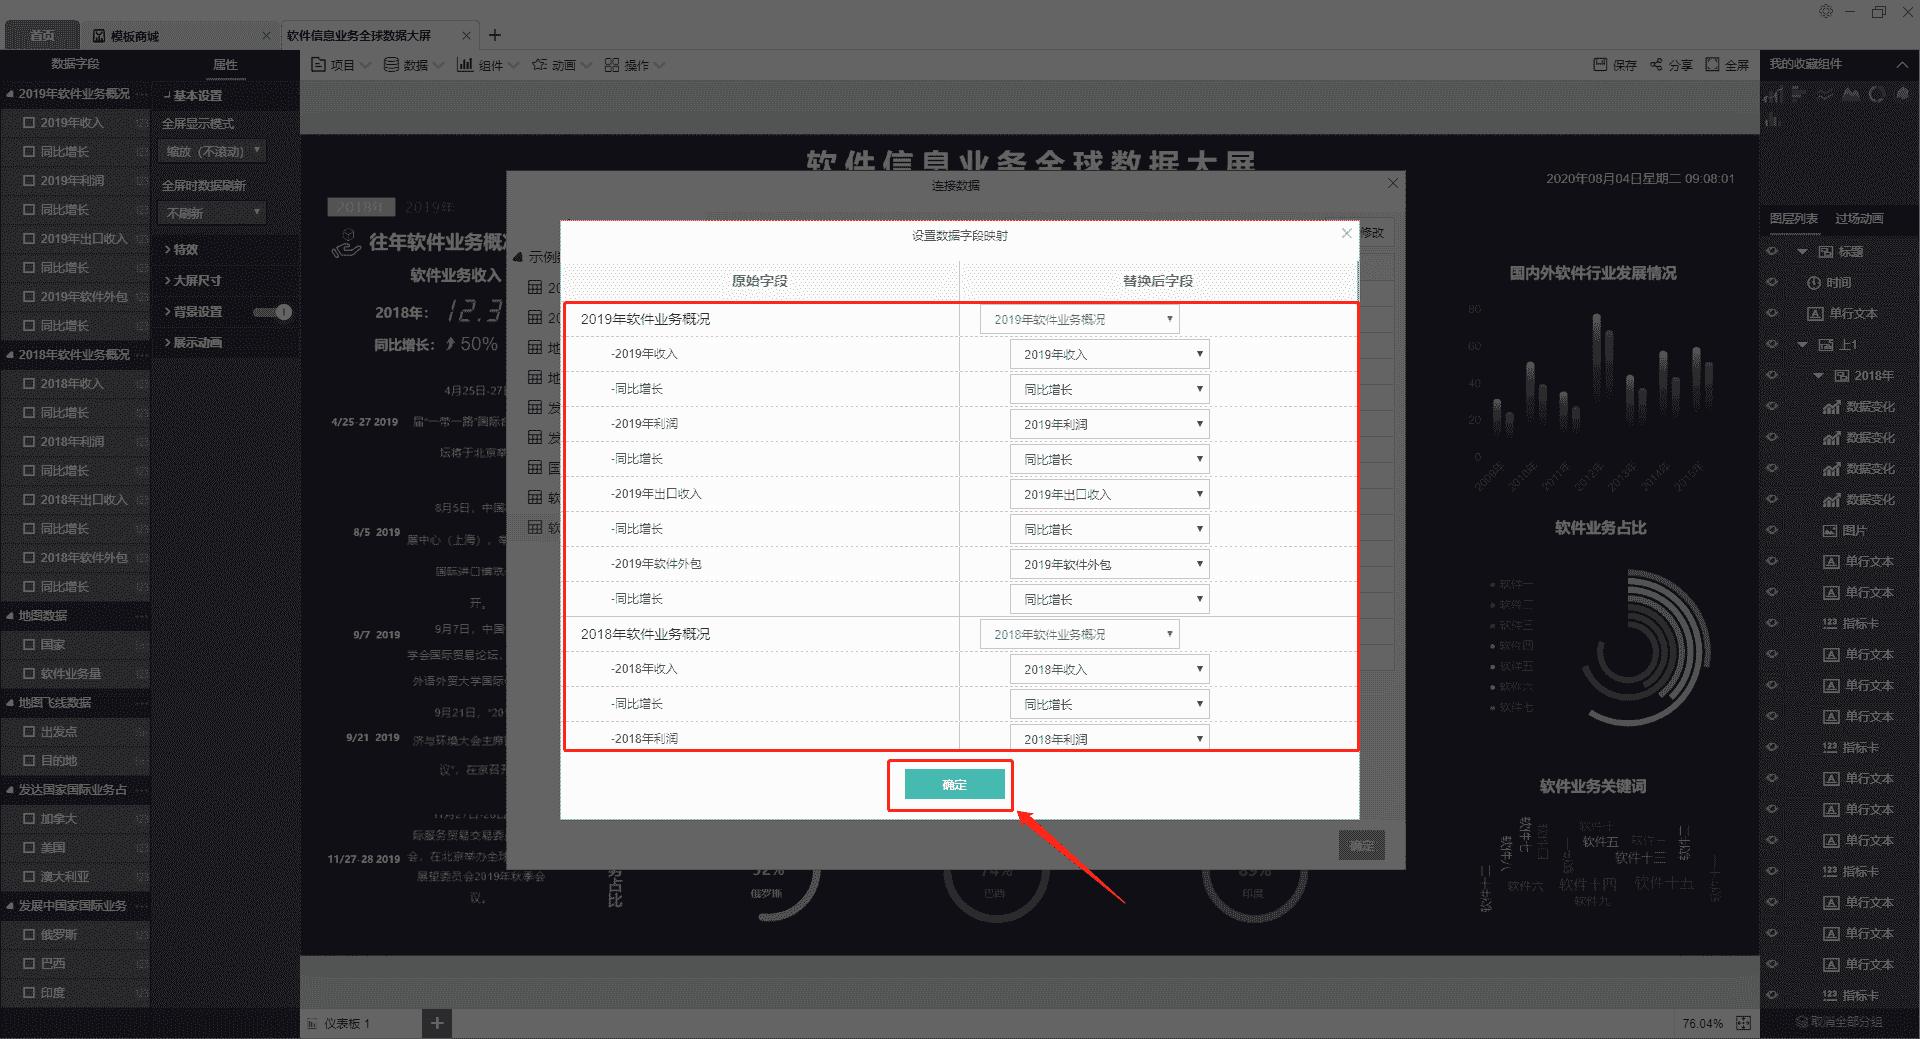Select the horizontal bar chart favorite component icon
Viewport: 1920px width, 1039px height.
(1799, 95)
